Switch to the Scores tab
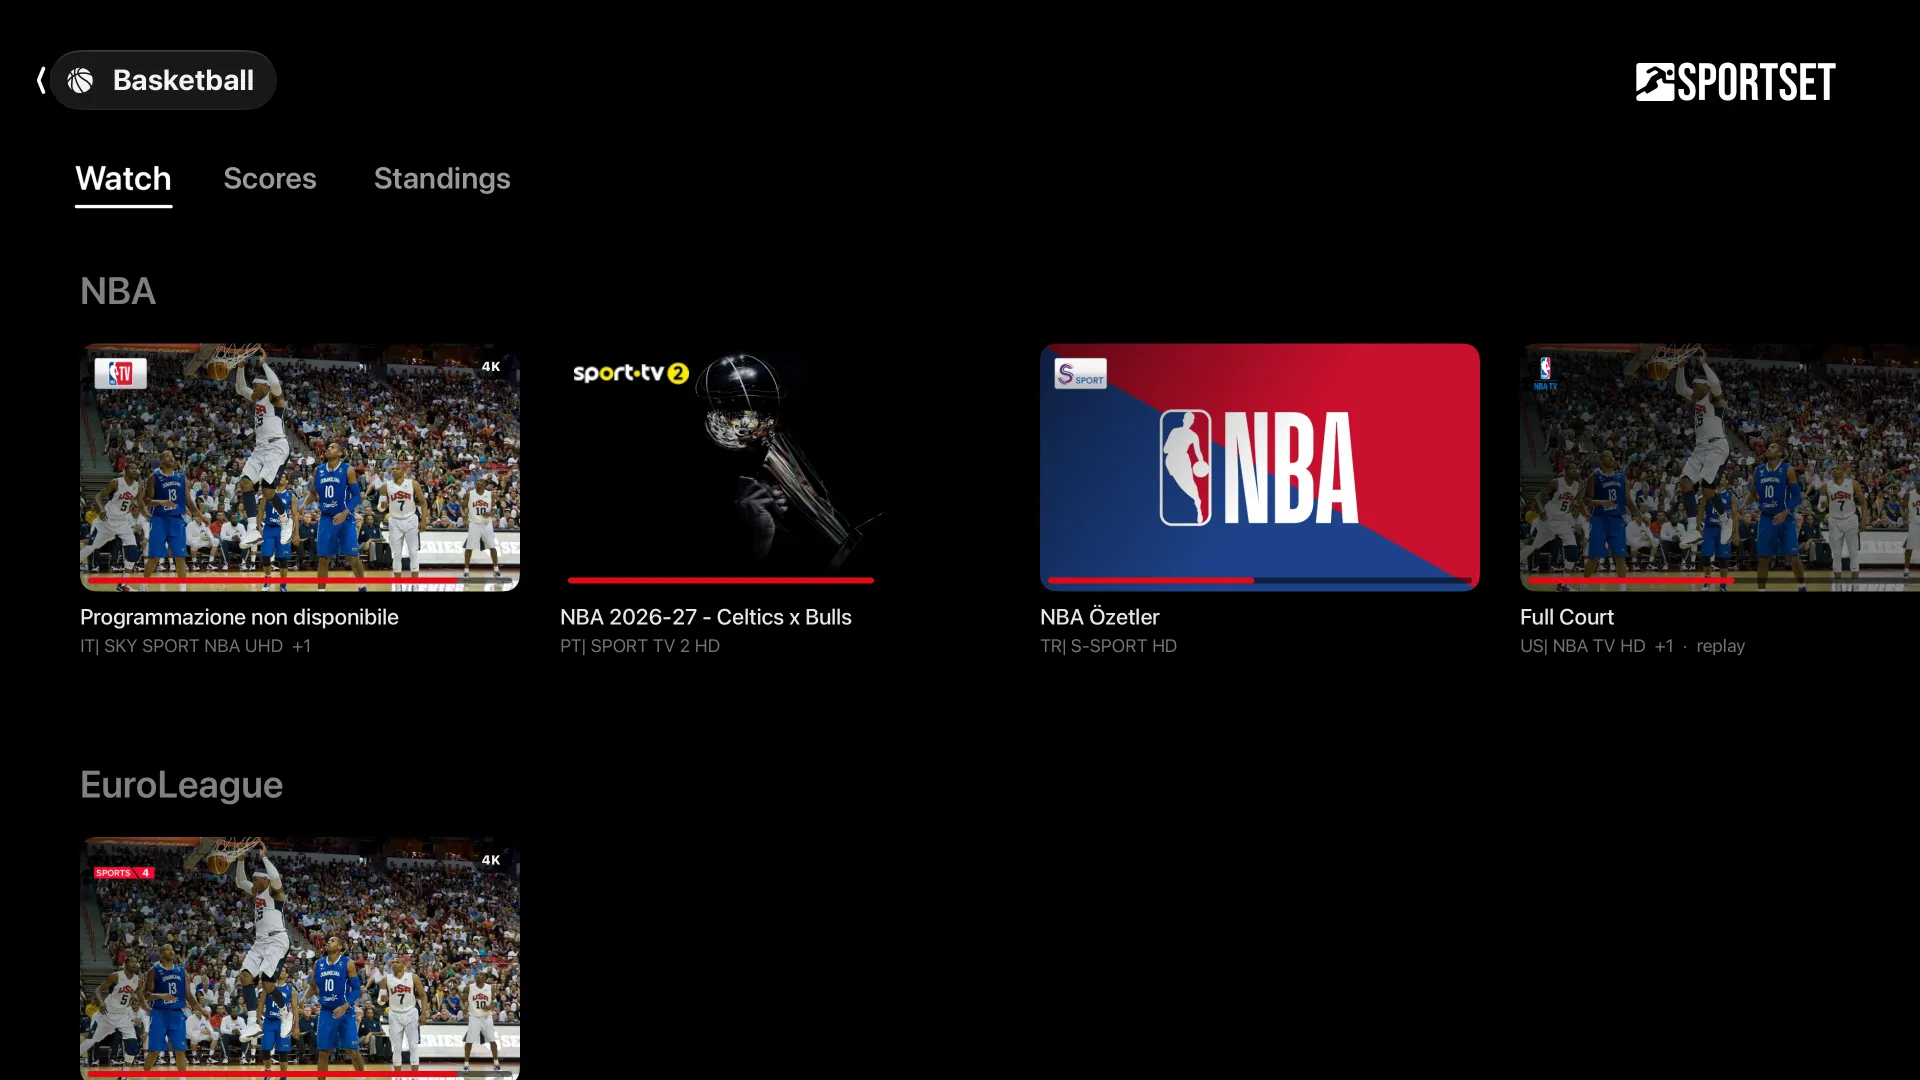Viewport: 1920px width, 1080px height. [270, 179]
